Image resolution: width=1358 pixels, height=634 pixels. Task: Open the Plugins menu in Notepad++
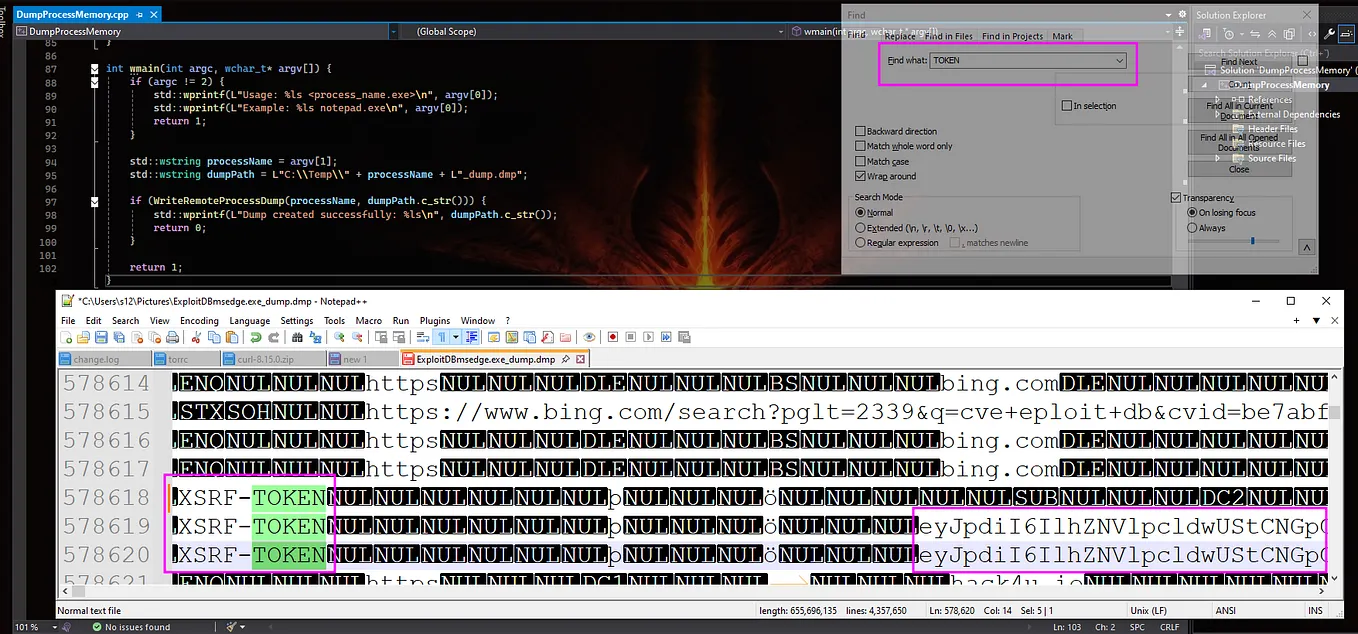(434, 320)
